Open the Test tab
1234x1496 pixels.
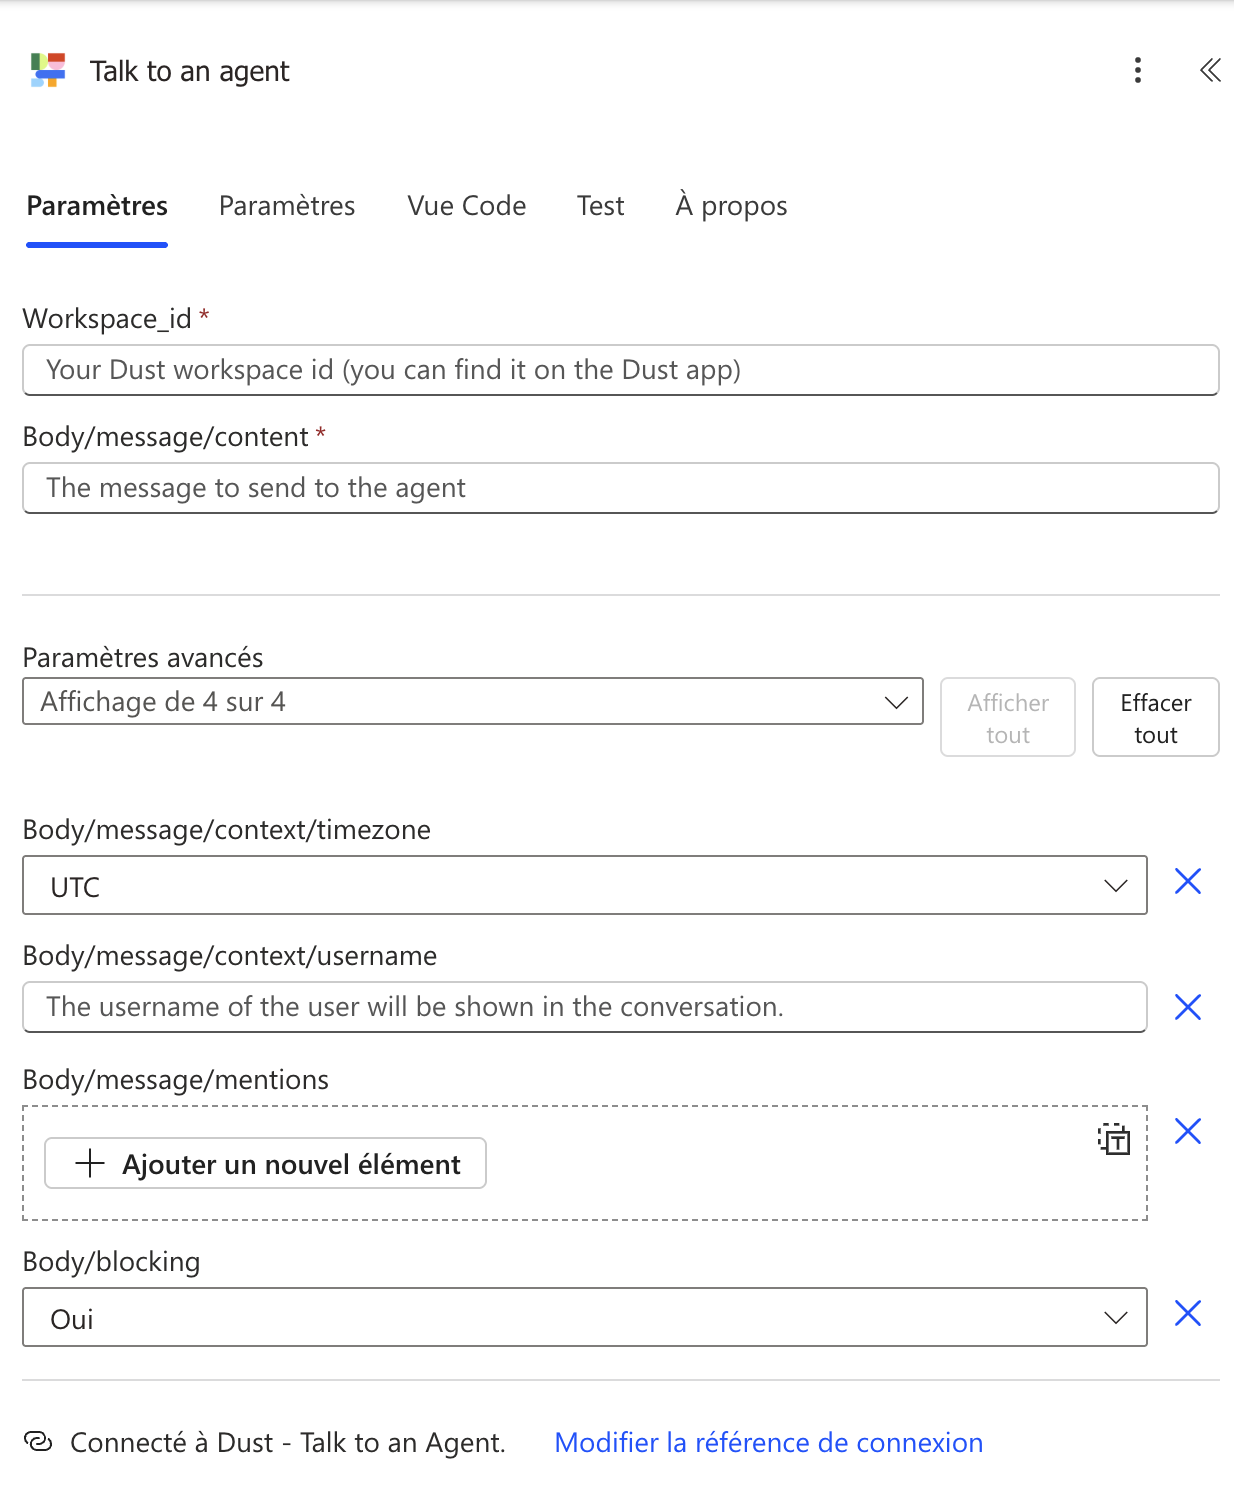point(600,206)
